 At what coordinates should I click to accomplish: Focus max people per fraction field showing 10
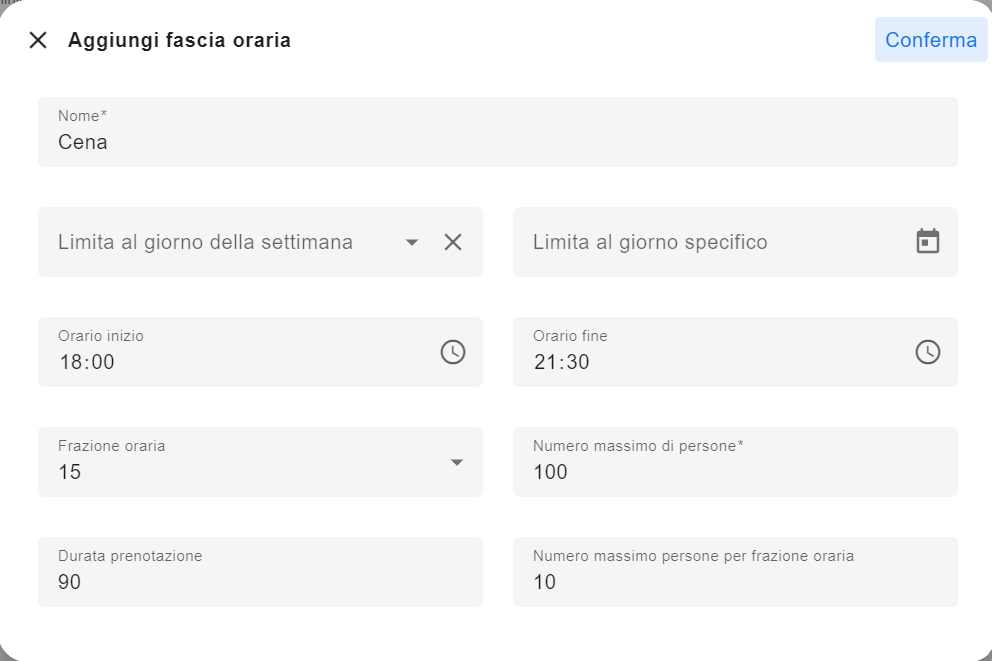point(735,572)
